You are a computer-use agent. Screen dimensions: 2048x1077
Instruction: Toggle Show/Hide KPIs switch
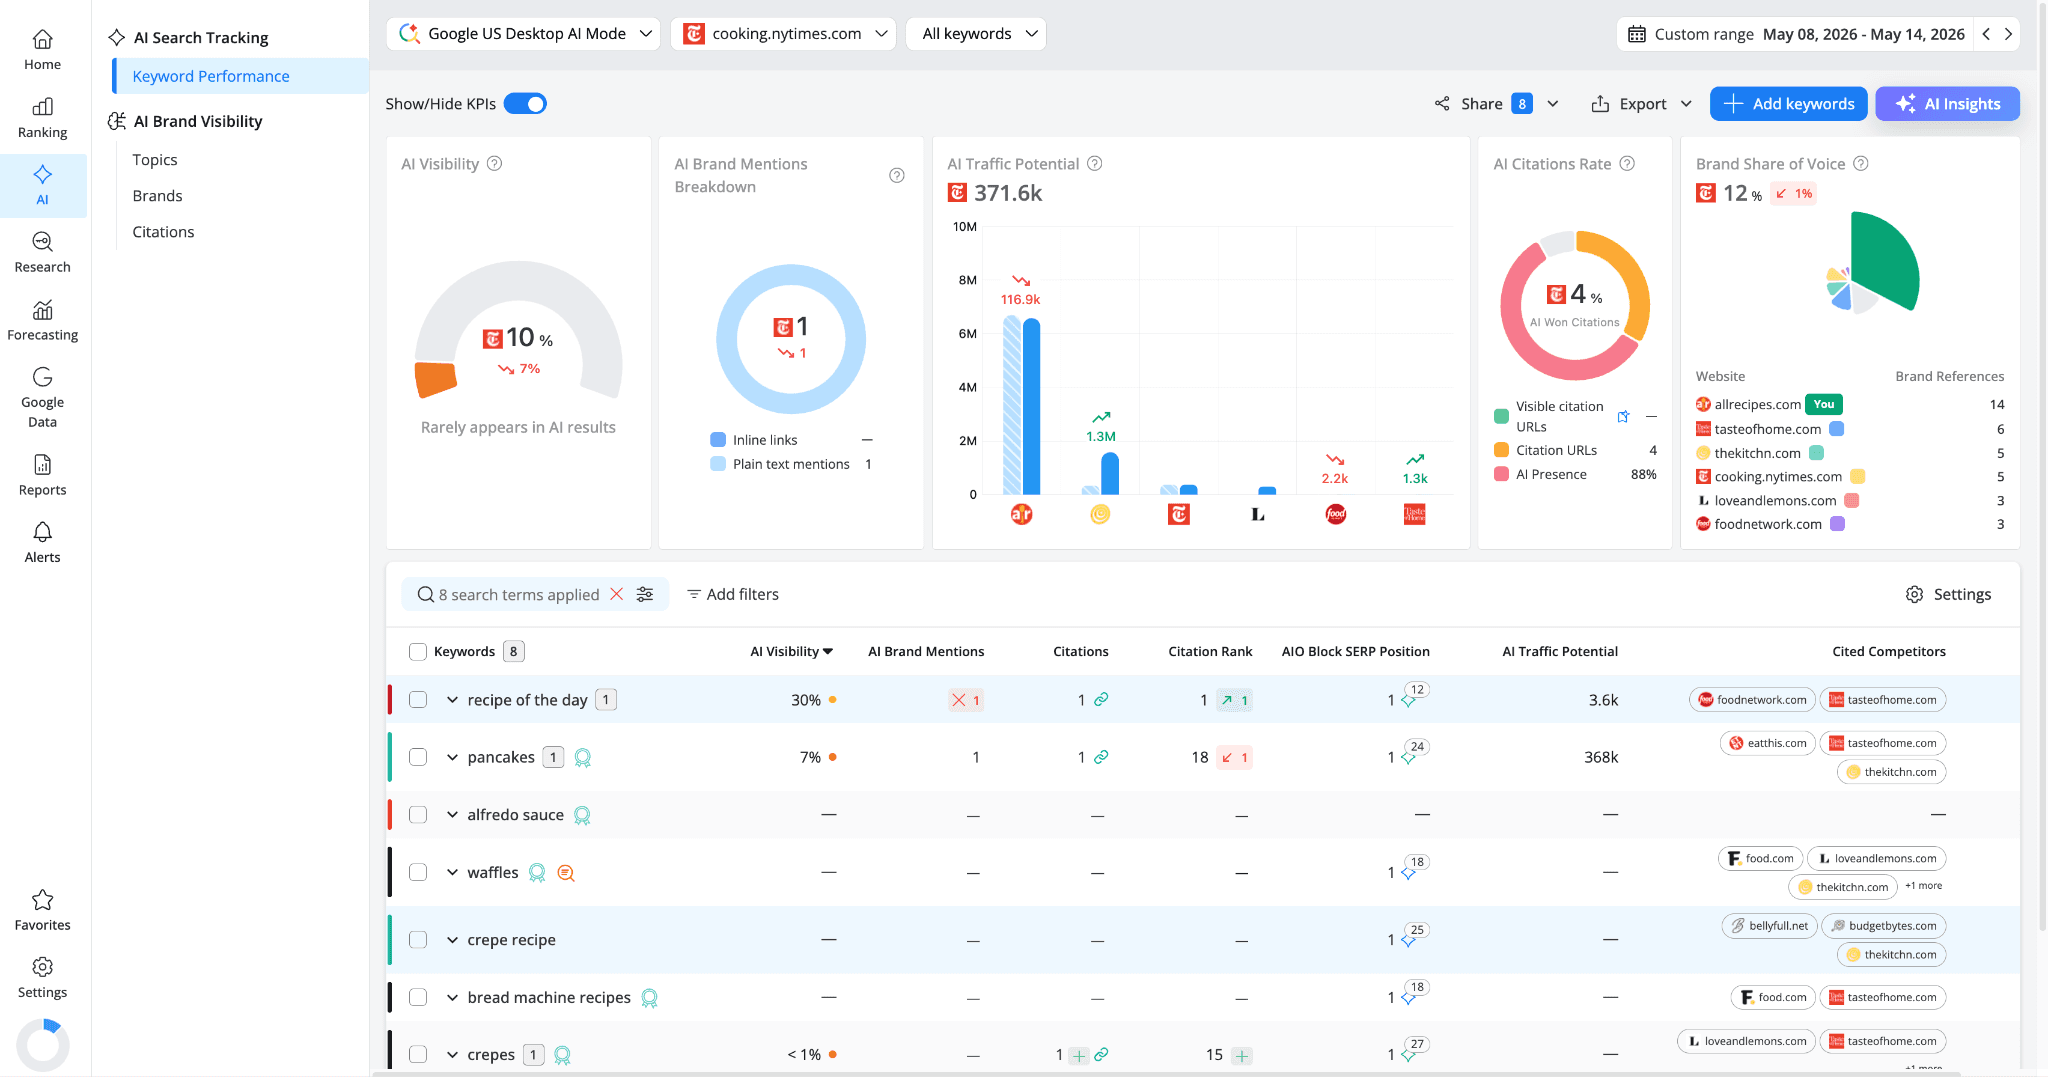(x=525, y=104)
